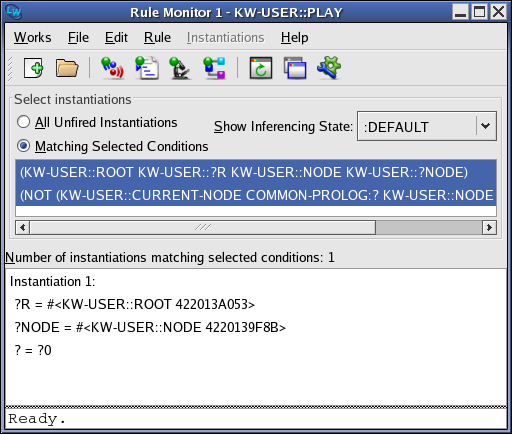Viewport: 512px width, 434px height.
Task: Click the listener icon with red sound waves
Action: point(112,68)
